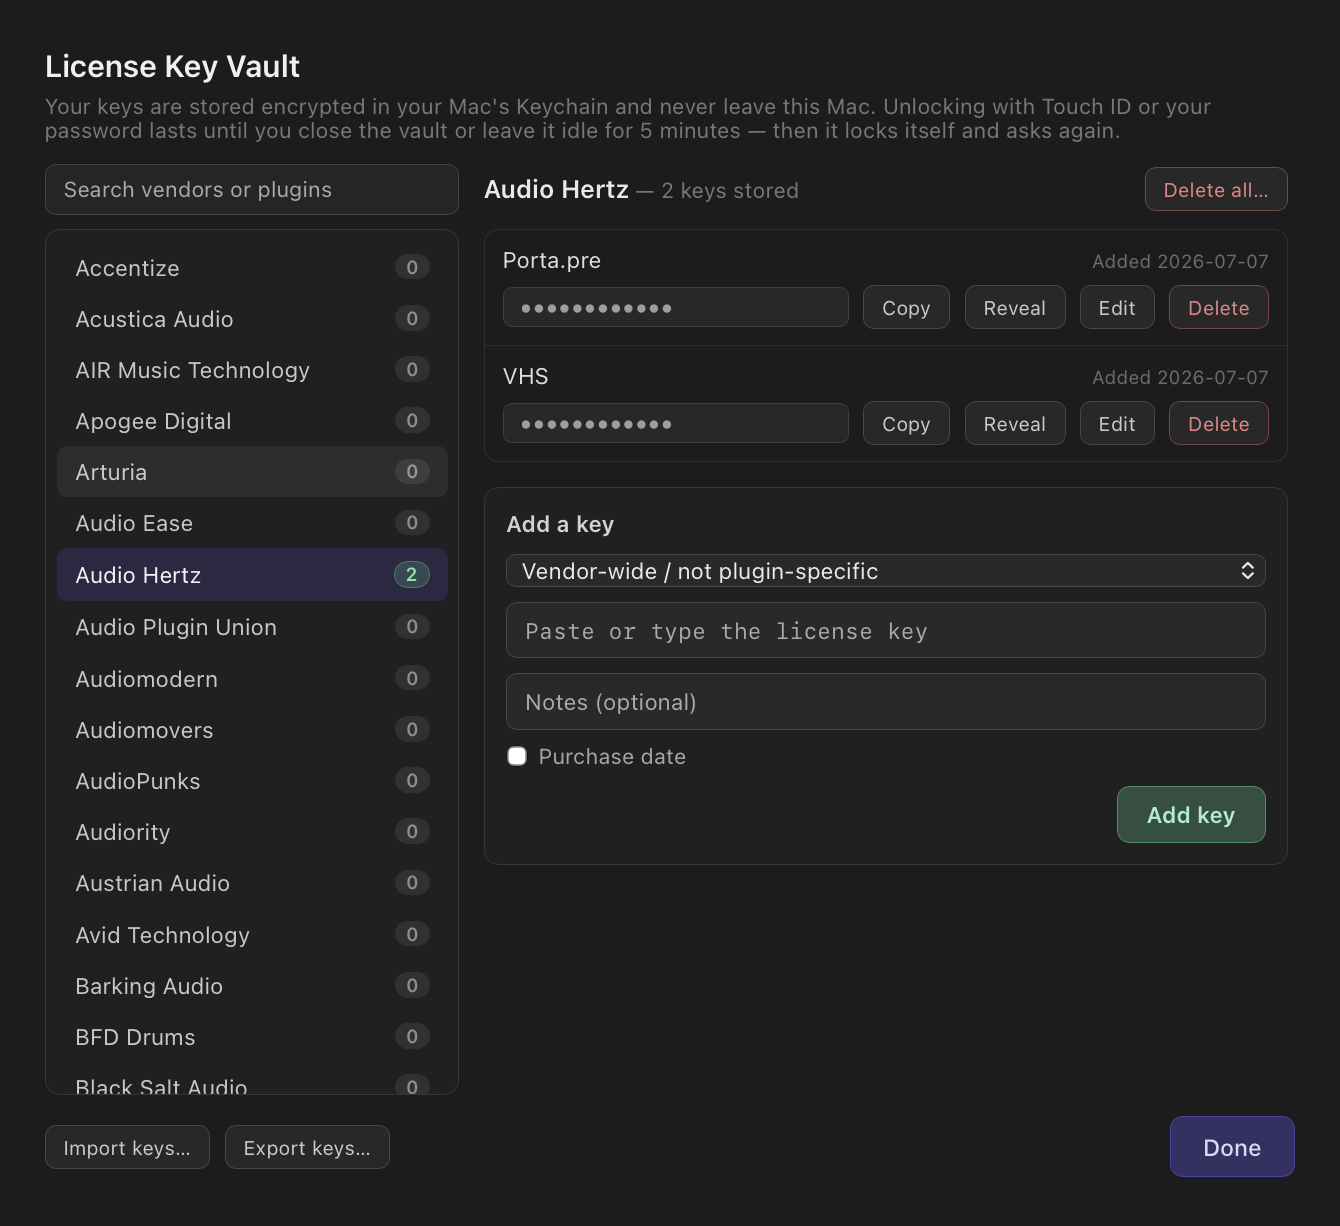
Task: Click the Delete all... button
Action: [1216, 189]
